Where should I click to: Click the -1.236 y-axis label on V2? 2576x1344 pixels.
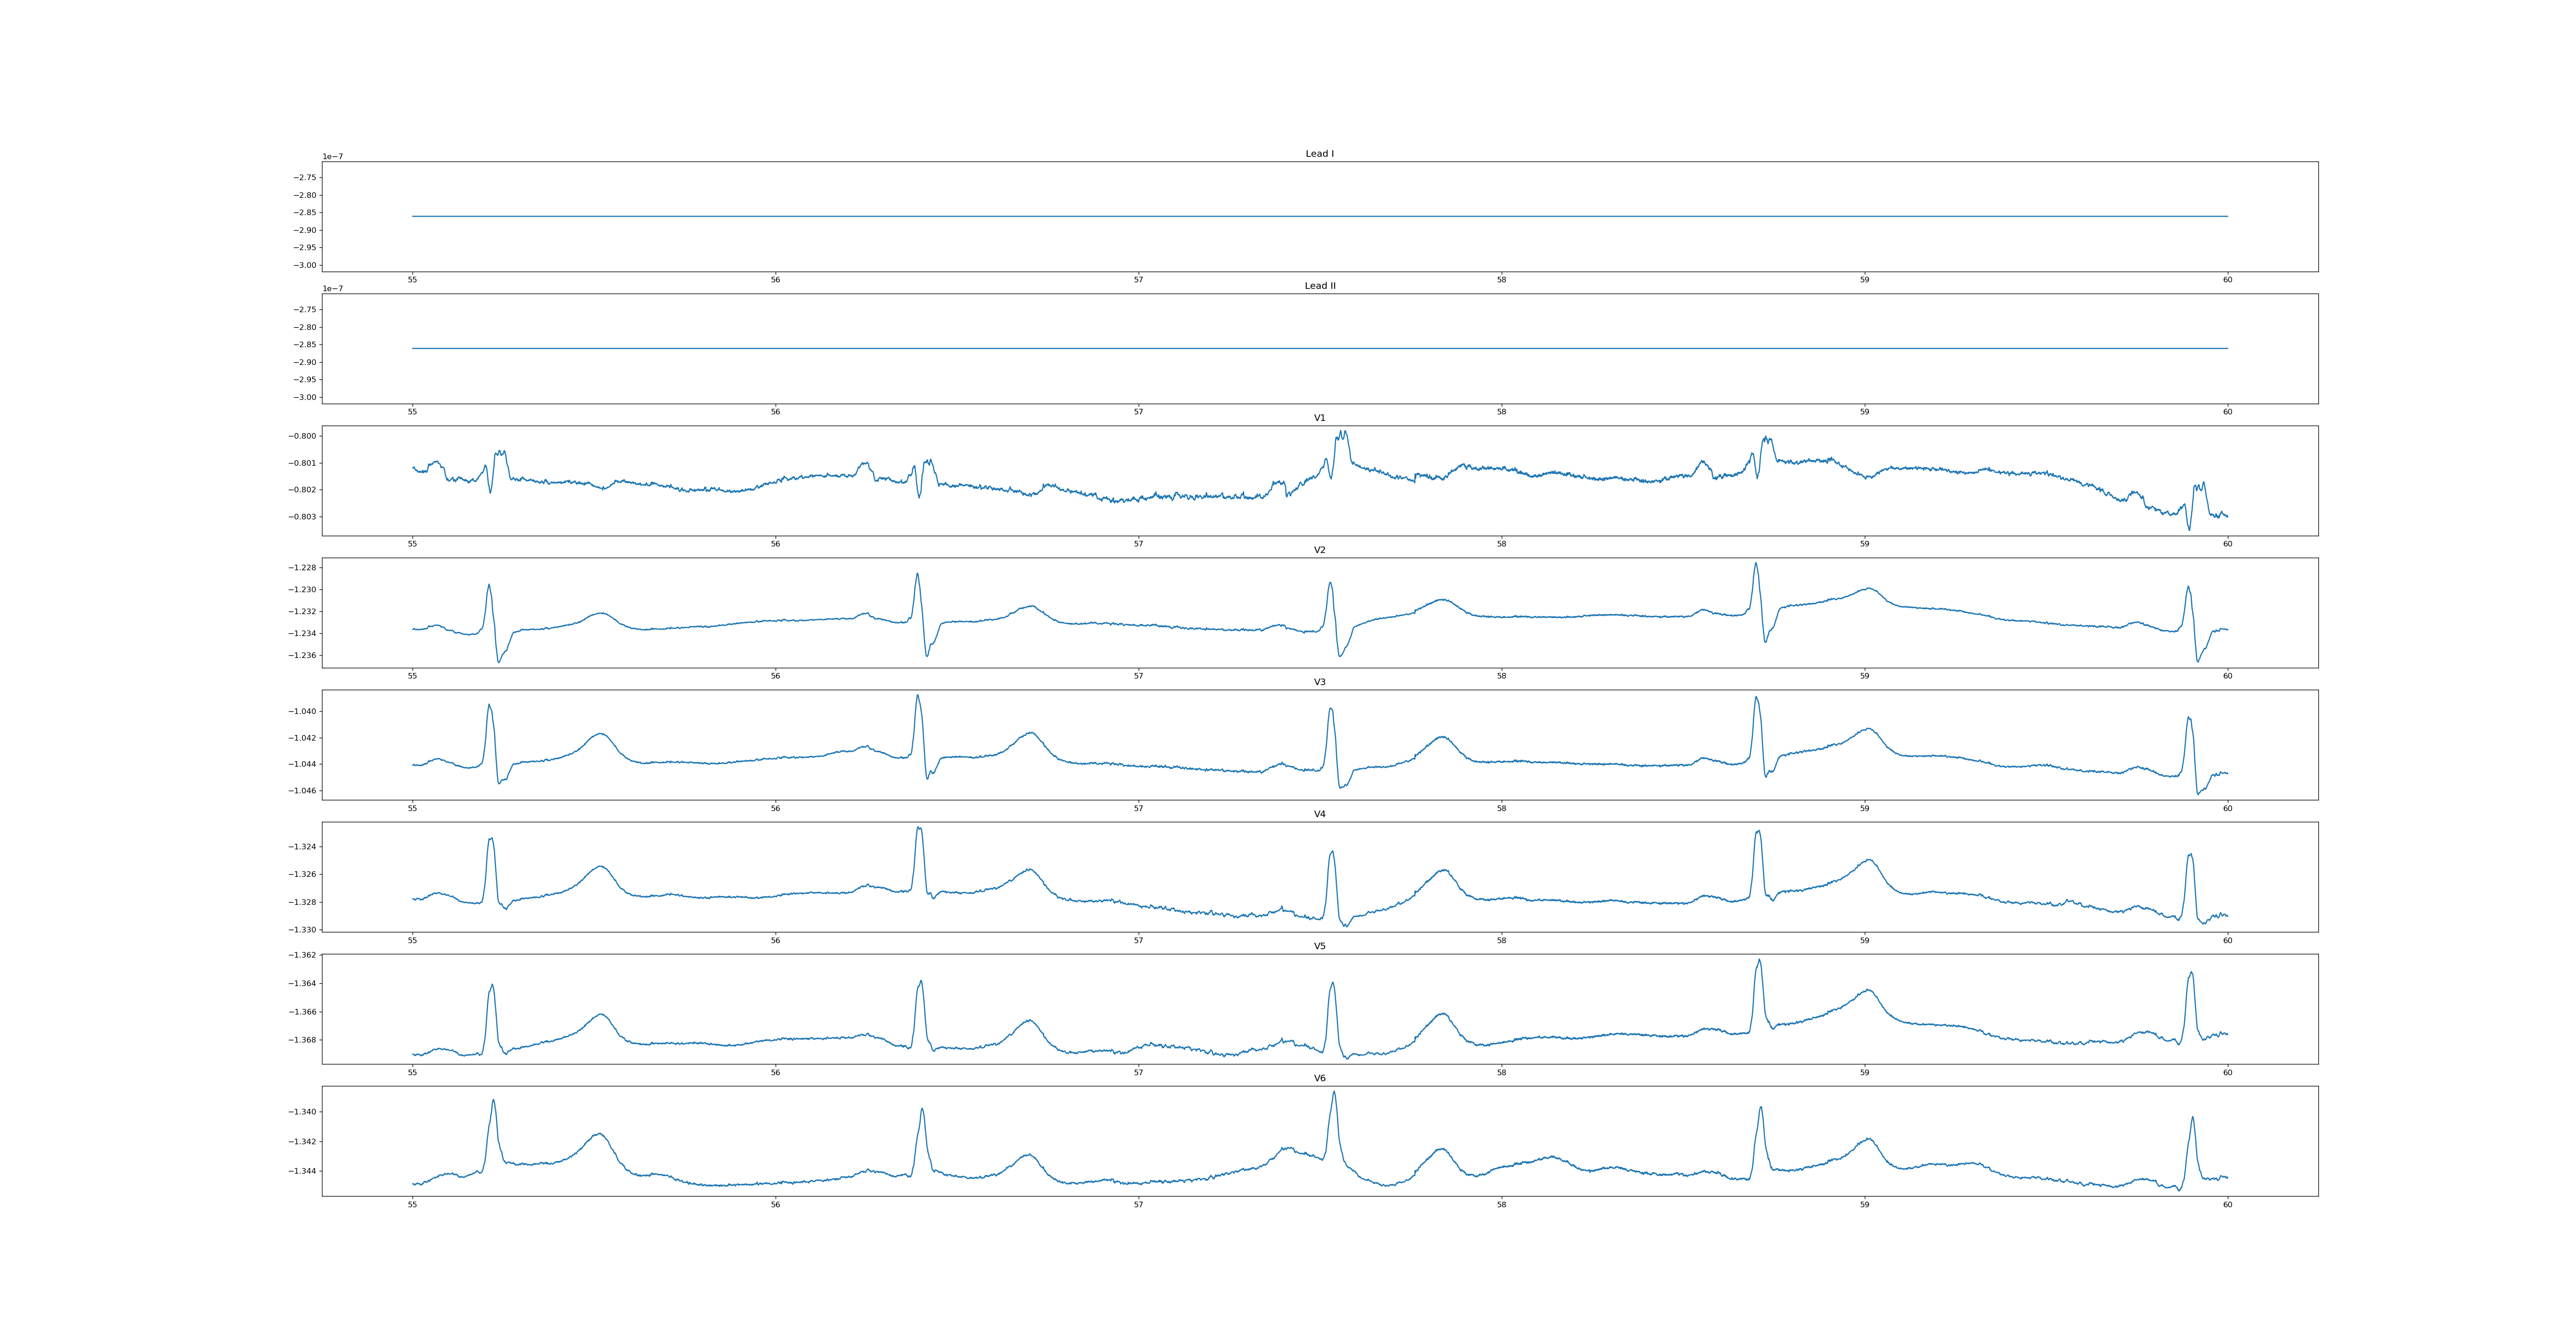(303, 656)
